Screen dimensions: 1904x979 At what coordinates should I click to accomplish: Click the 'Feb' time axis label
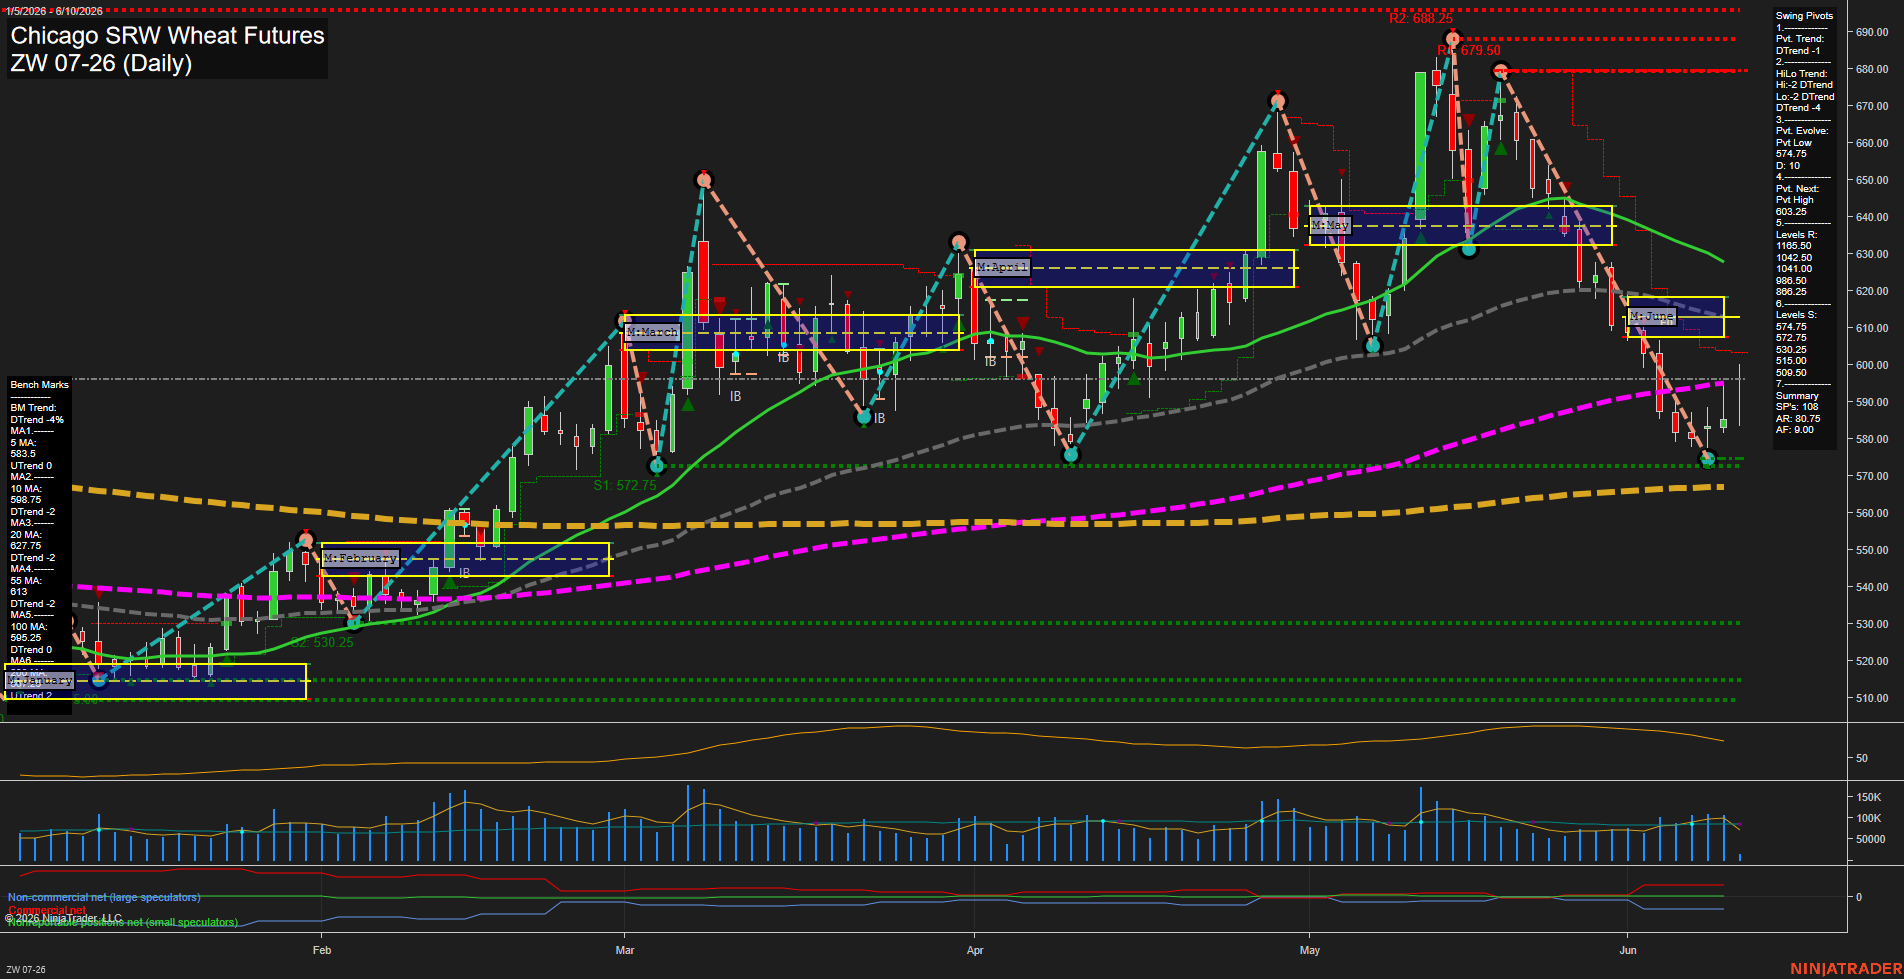click(x=322, y=950)
